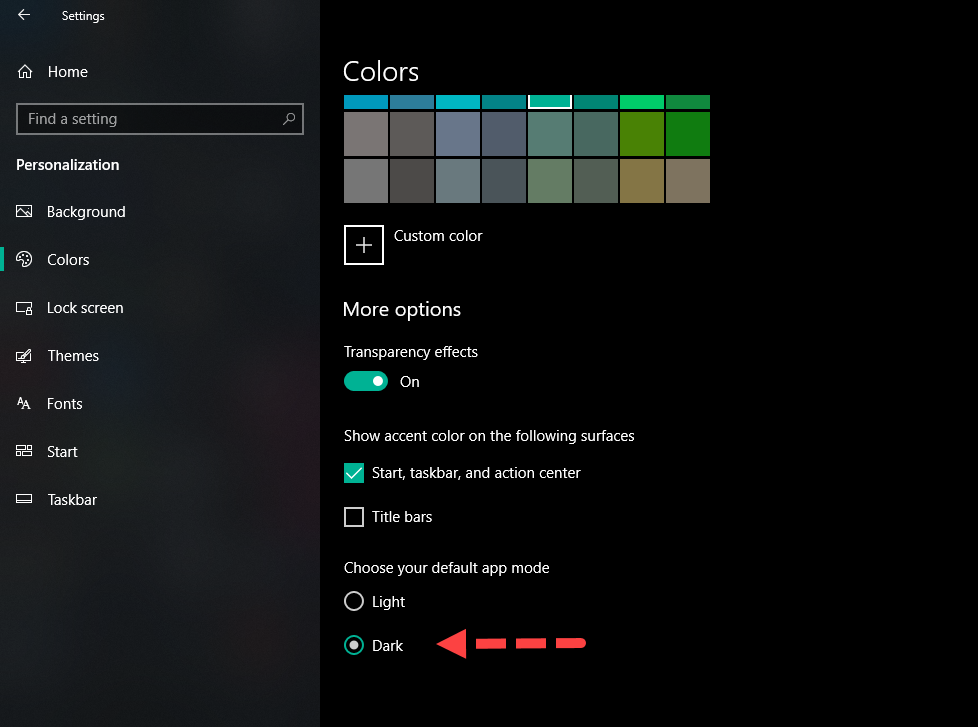The width and height of the screenshot is (978, 727).
Task: Open the Fonts settings page
Action: [65, 404]
